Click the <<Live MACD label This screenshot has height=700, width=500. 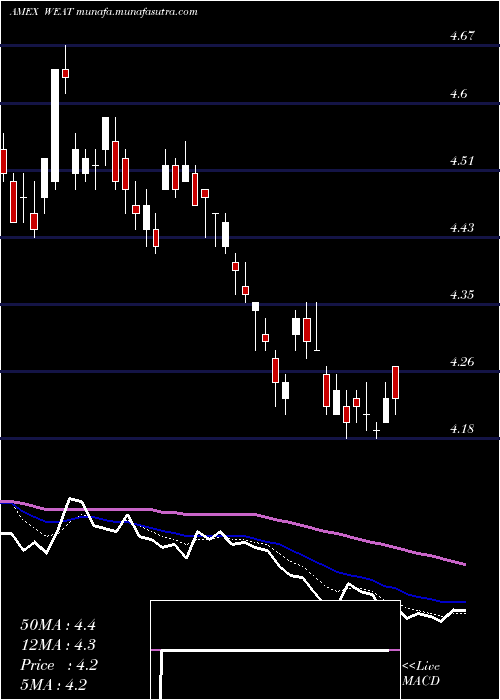point(421,674)
